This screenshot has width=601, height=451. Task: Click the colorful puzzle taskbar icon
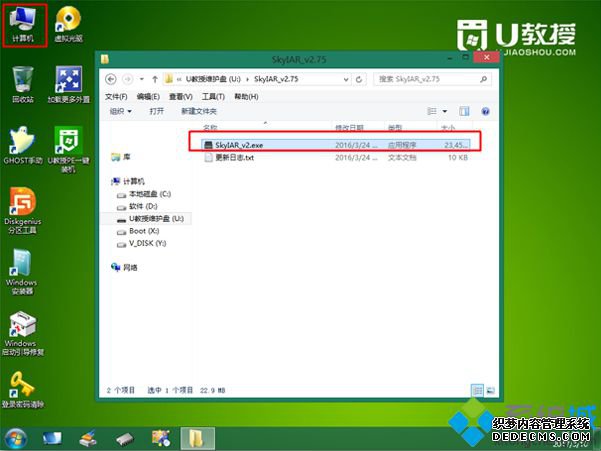161,438
